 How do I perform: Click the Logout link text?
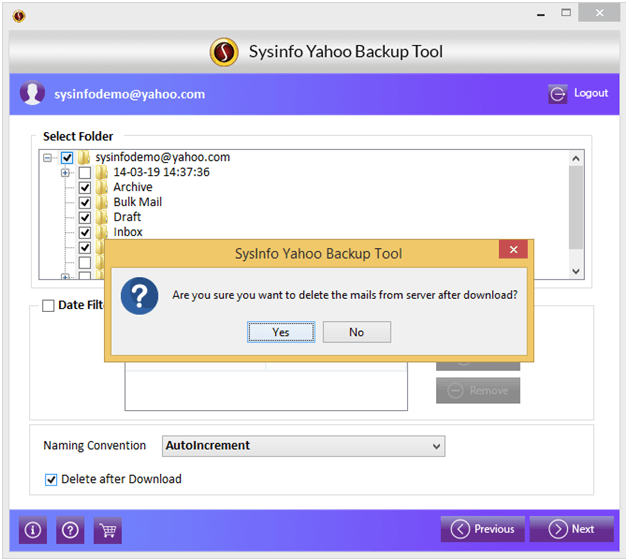pos(591,93)
